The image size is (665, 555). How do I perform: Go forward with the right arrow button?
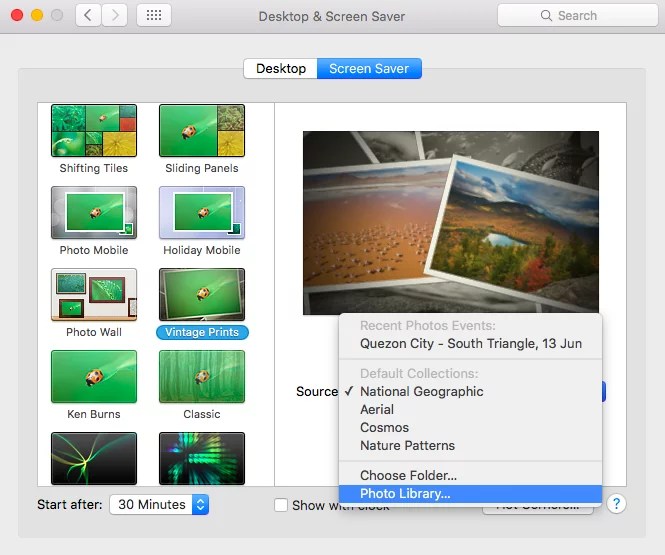[115, 15]
